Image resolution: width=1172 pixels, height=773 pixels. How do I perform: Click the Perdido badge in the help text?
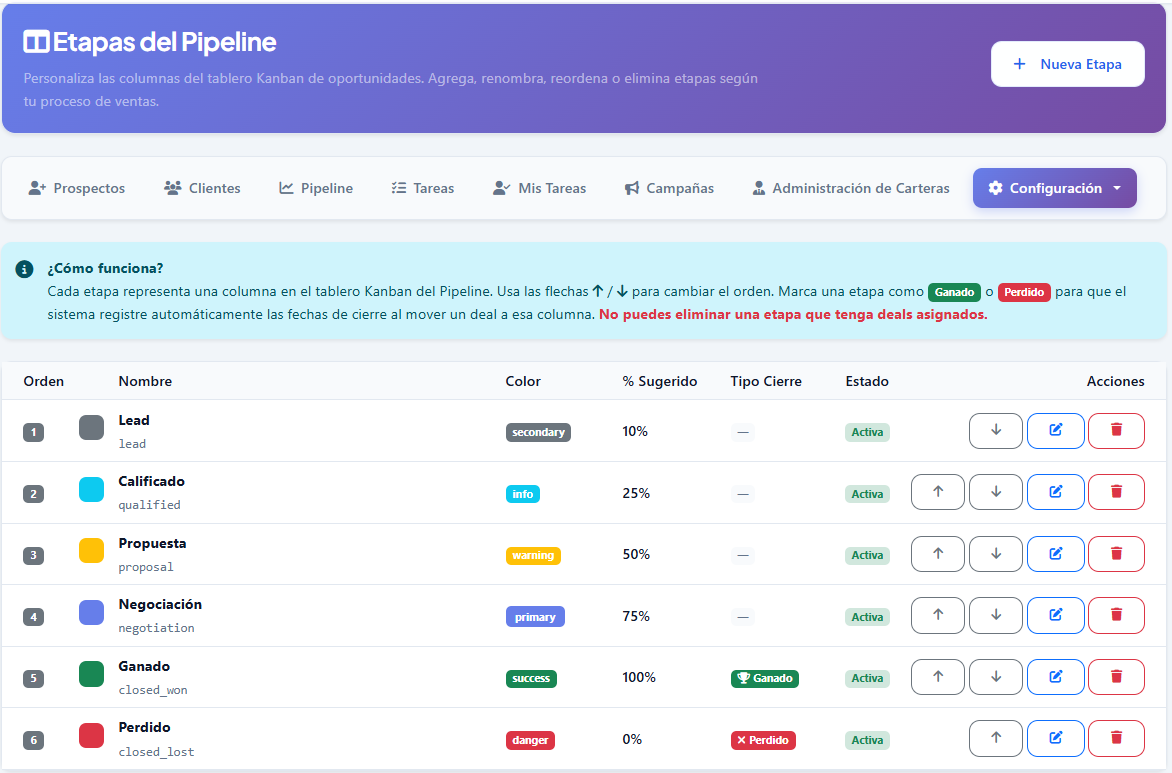tap(1024, 292)
